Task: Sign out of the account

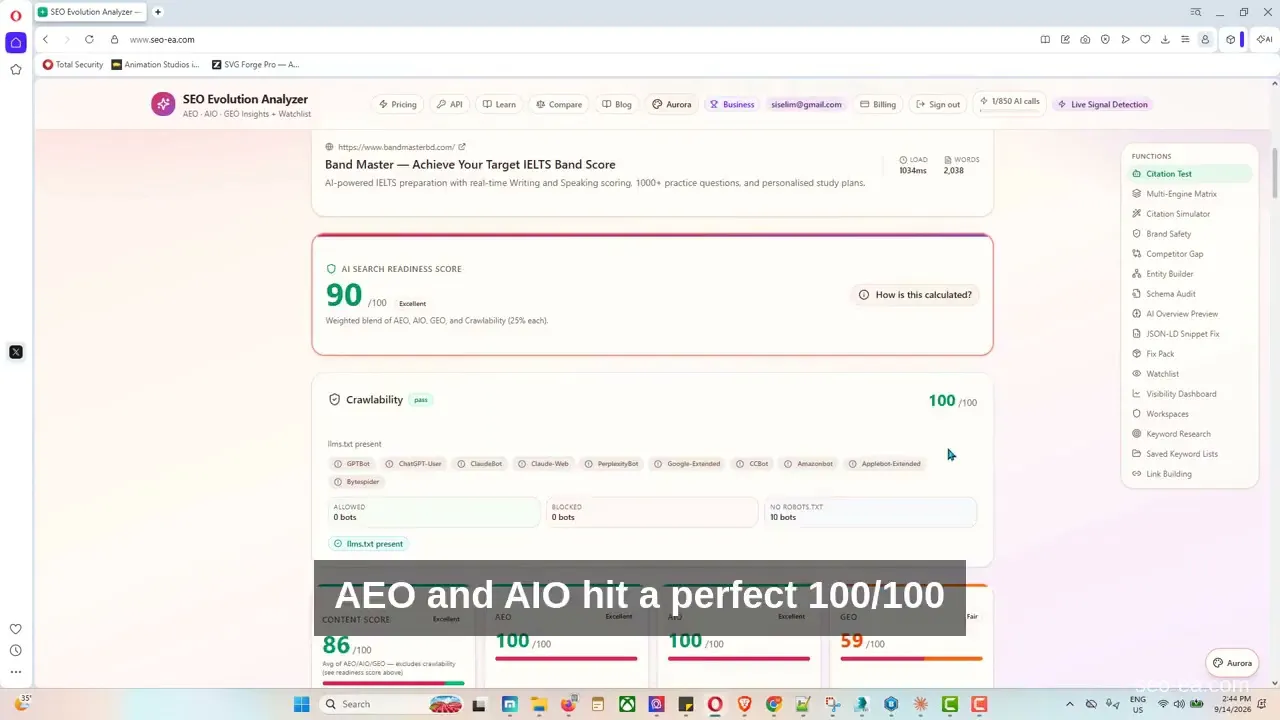Action: tap(937, 104)
